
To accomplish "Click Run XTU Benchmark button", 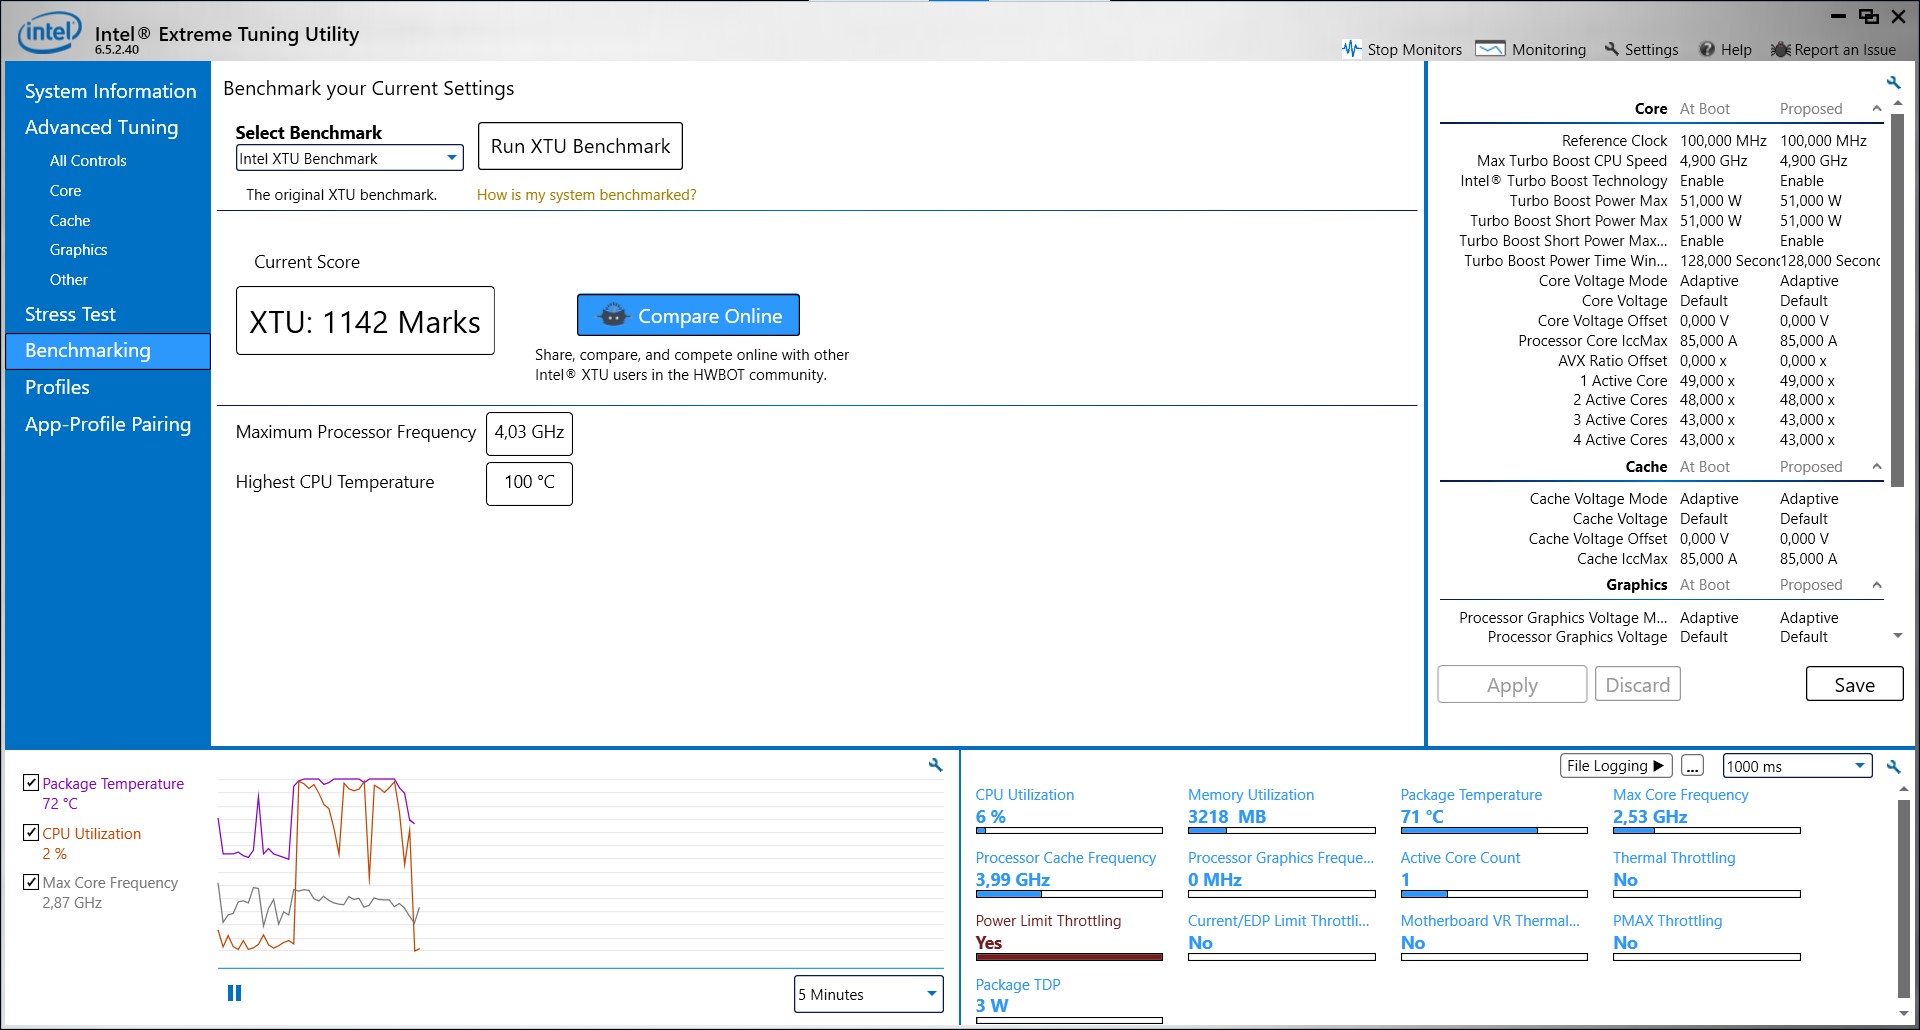I will click(x=580, y=146).
